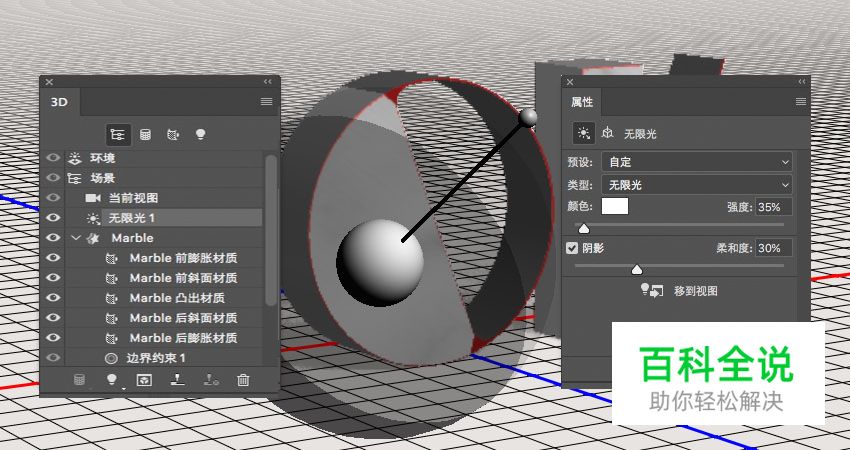850x450 pixels.
Task: Switch to the 3D panel tab
Action: pyautogui.click(x=59, y=102)
